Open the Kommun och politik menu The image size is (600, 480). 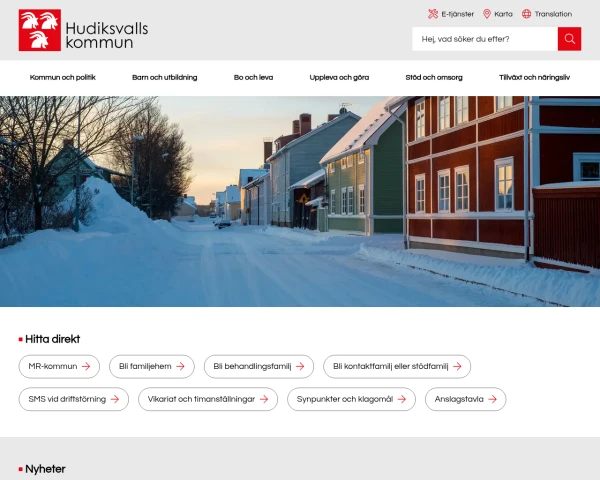click(63, 77)
